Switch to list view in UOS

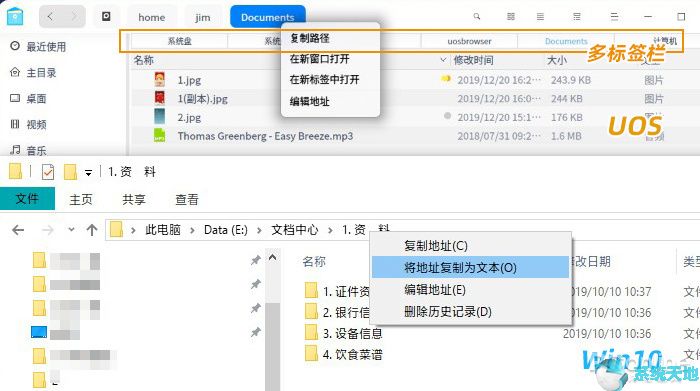[x=540, y=17]
